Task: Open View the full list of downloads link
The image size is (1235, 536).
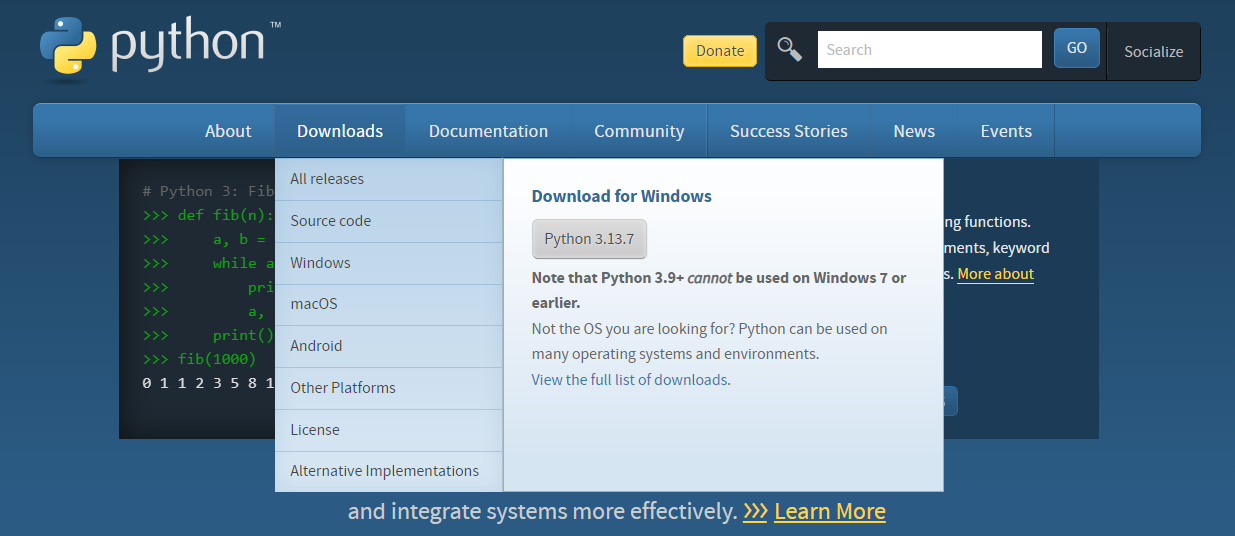Action: coord(630,380)
